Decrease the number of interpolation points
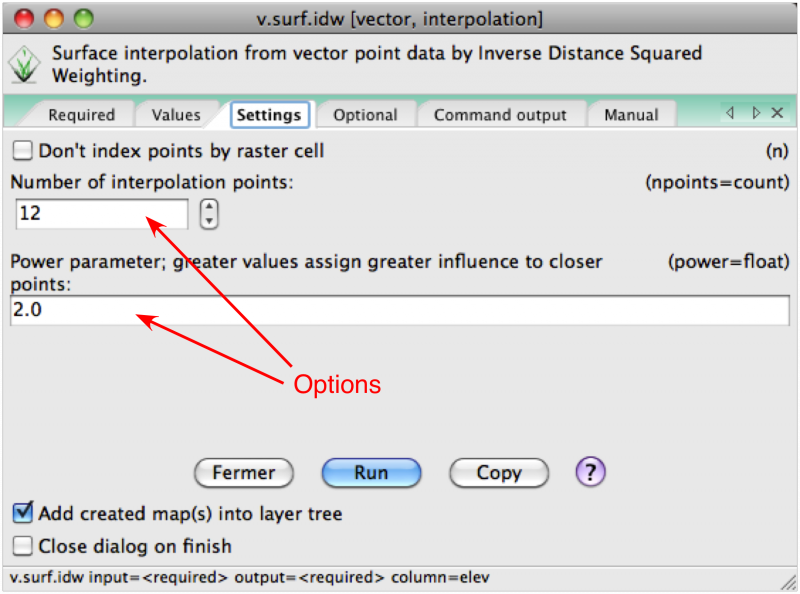Image resolution: width=800 pixels, height=594 pixels. tap(209, 220)
